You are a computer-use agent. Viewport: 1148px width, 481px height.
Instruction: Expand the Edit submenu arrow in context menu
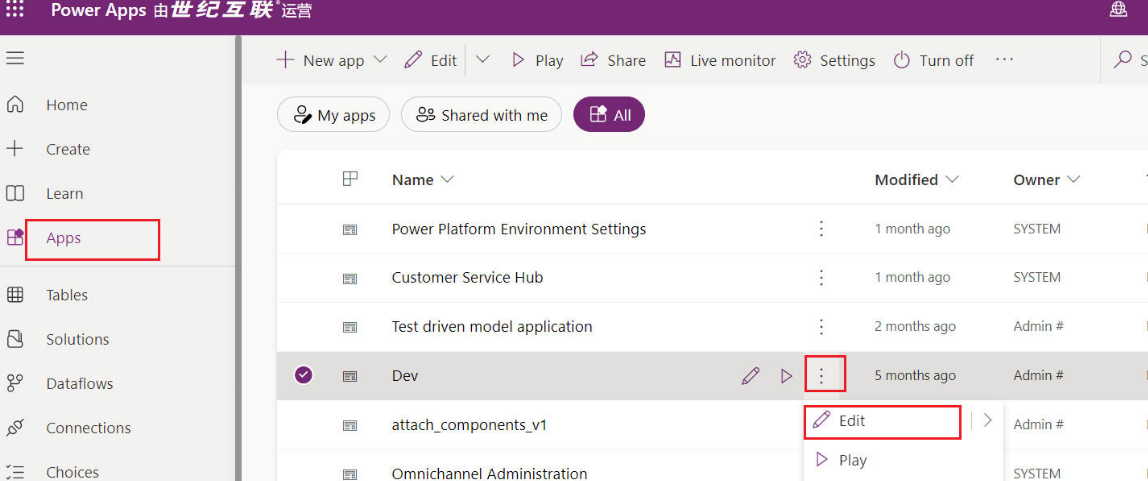[988, 420]
